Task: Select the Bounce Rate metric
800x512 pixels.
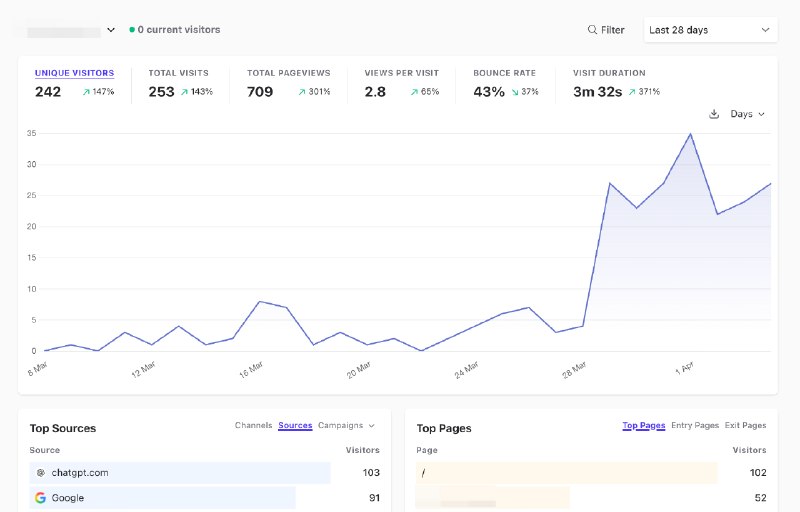Action: (x=504, y=73)
